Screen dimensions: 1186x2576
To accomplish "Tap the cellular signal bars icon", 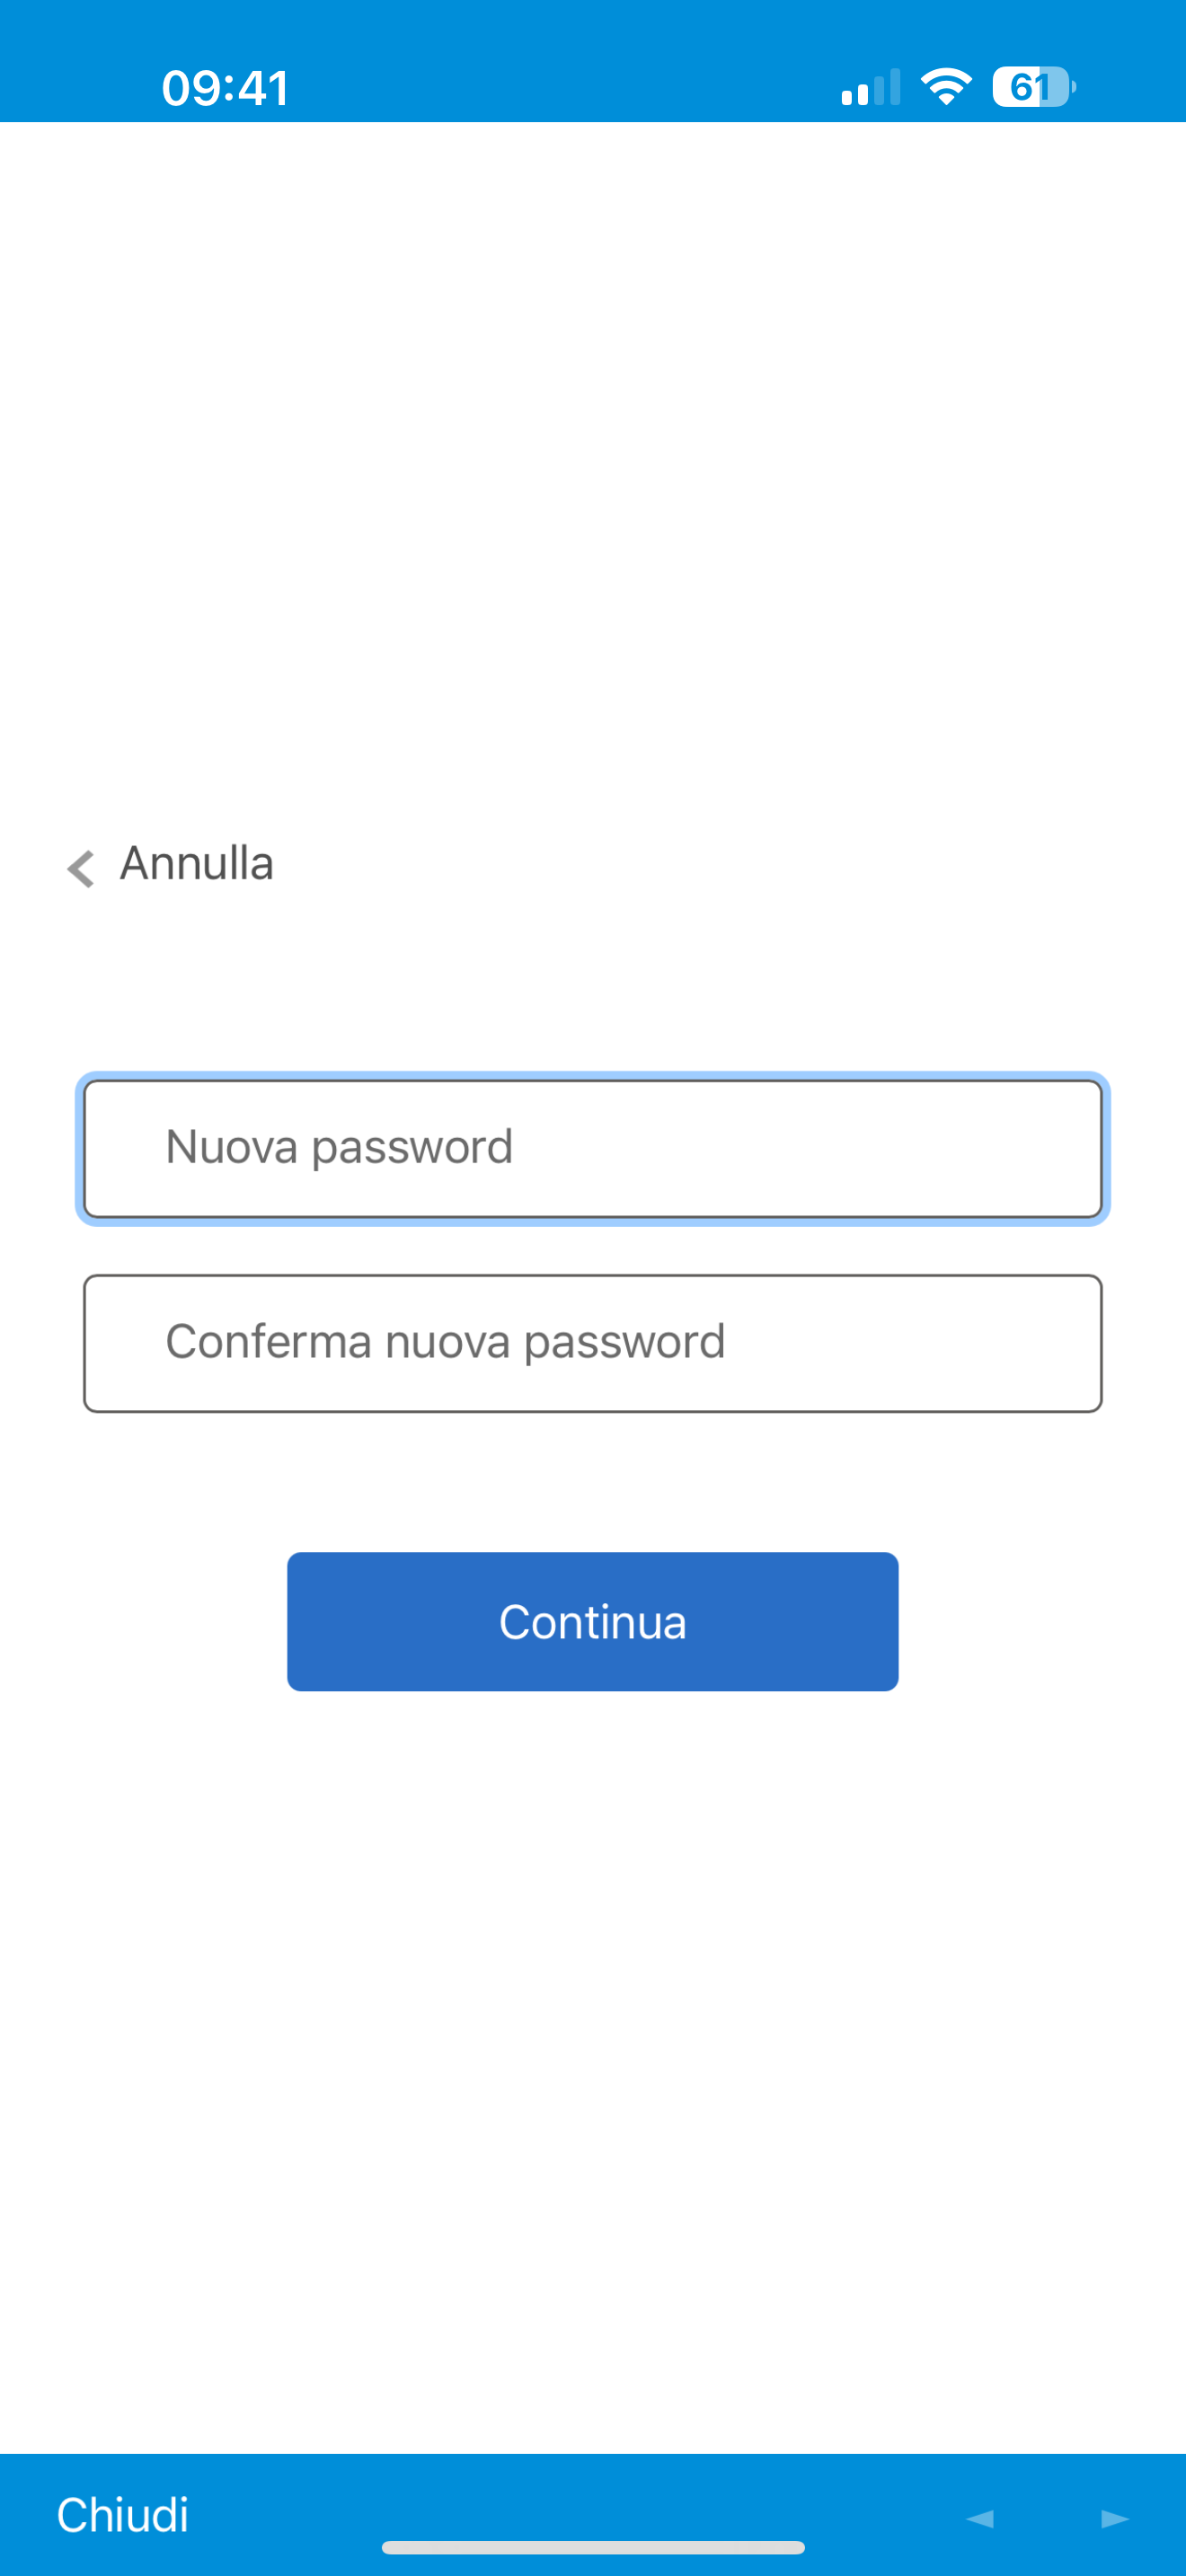I will click(871, 87).
